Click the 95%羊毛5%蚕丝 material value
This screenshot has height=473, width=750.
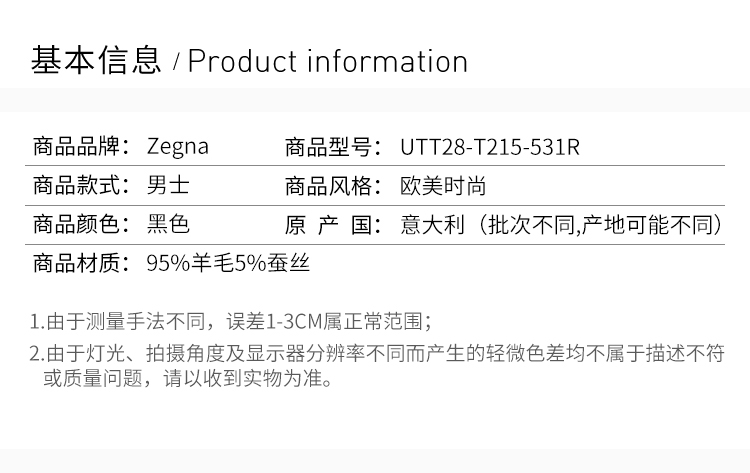coord(228,264)
